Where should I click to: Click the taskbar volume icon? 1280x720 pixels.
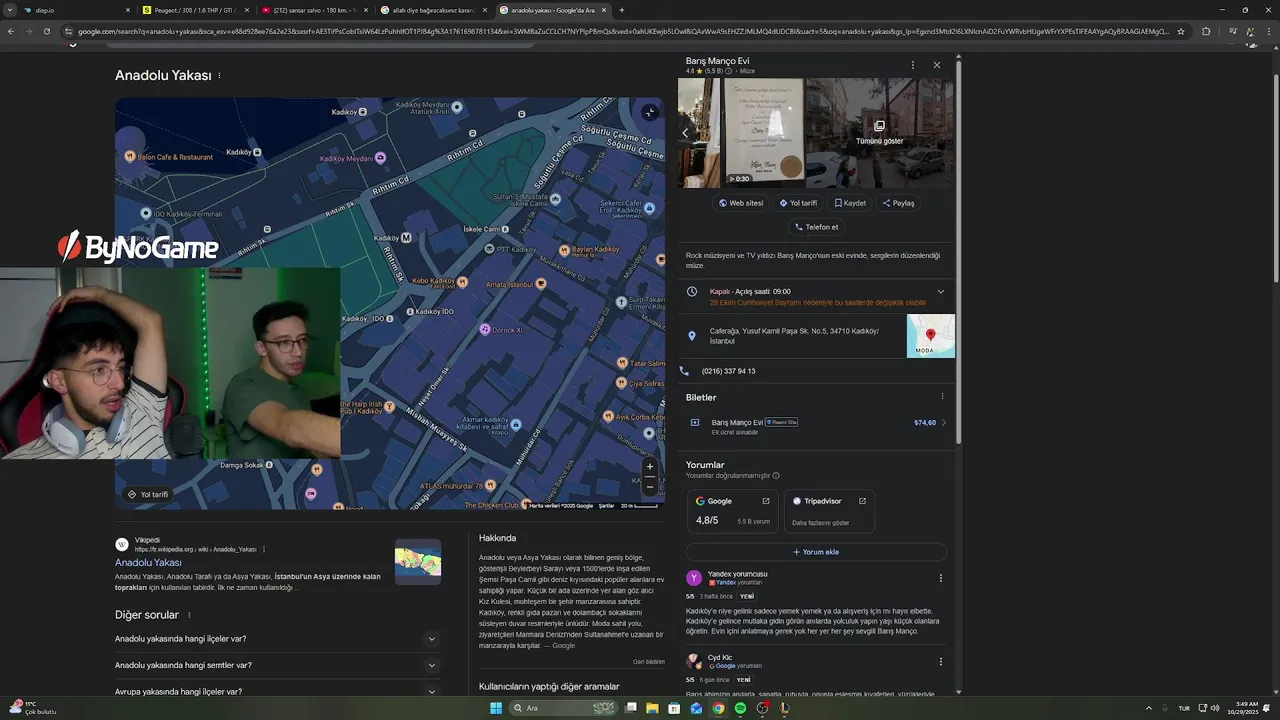pyautogui.click(x=1215, y=708)
